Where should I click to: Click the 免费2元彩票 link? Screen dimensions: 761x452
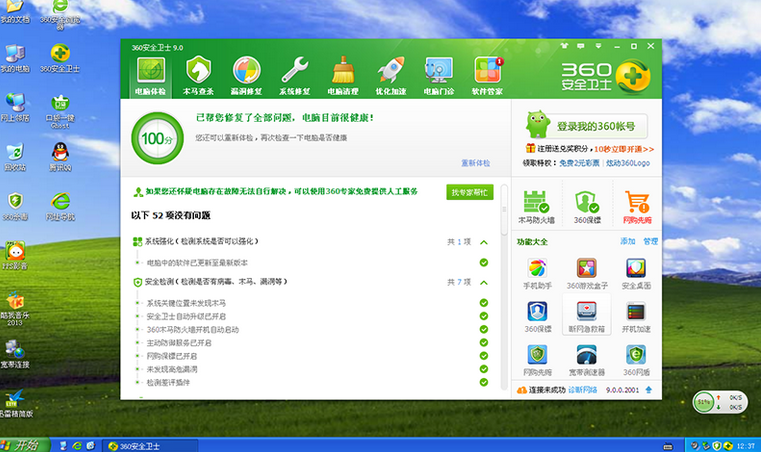(579, 163)
